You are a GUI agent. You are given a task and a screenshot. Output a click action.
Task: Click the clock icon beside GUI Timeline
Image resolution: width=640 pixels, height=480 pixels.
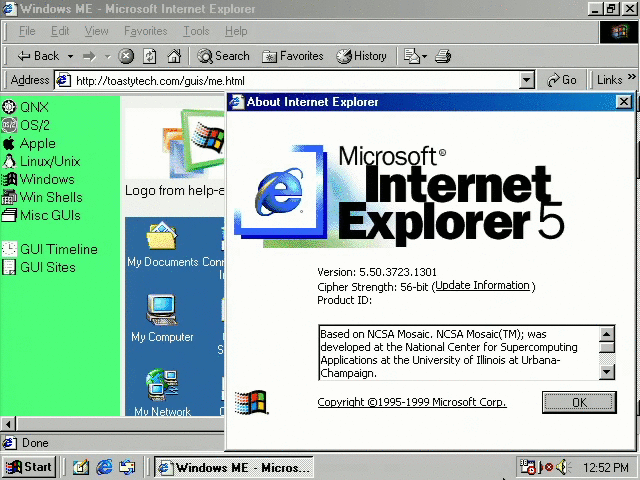click(x=9, y=249)
